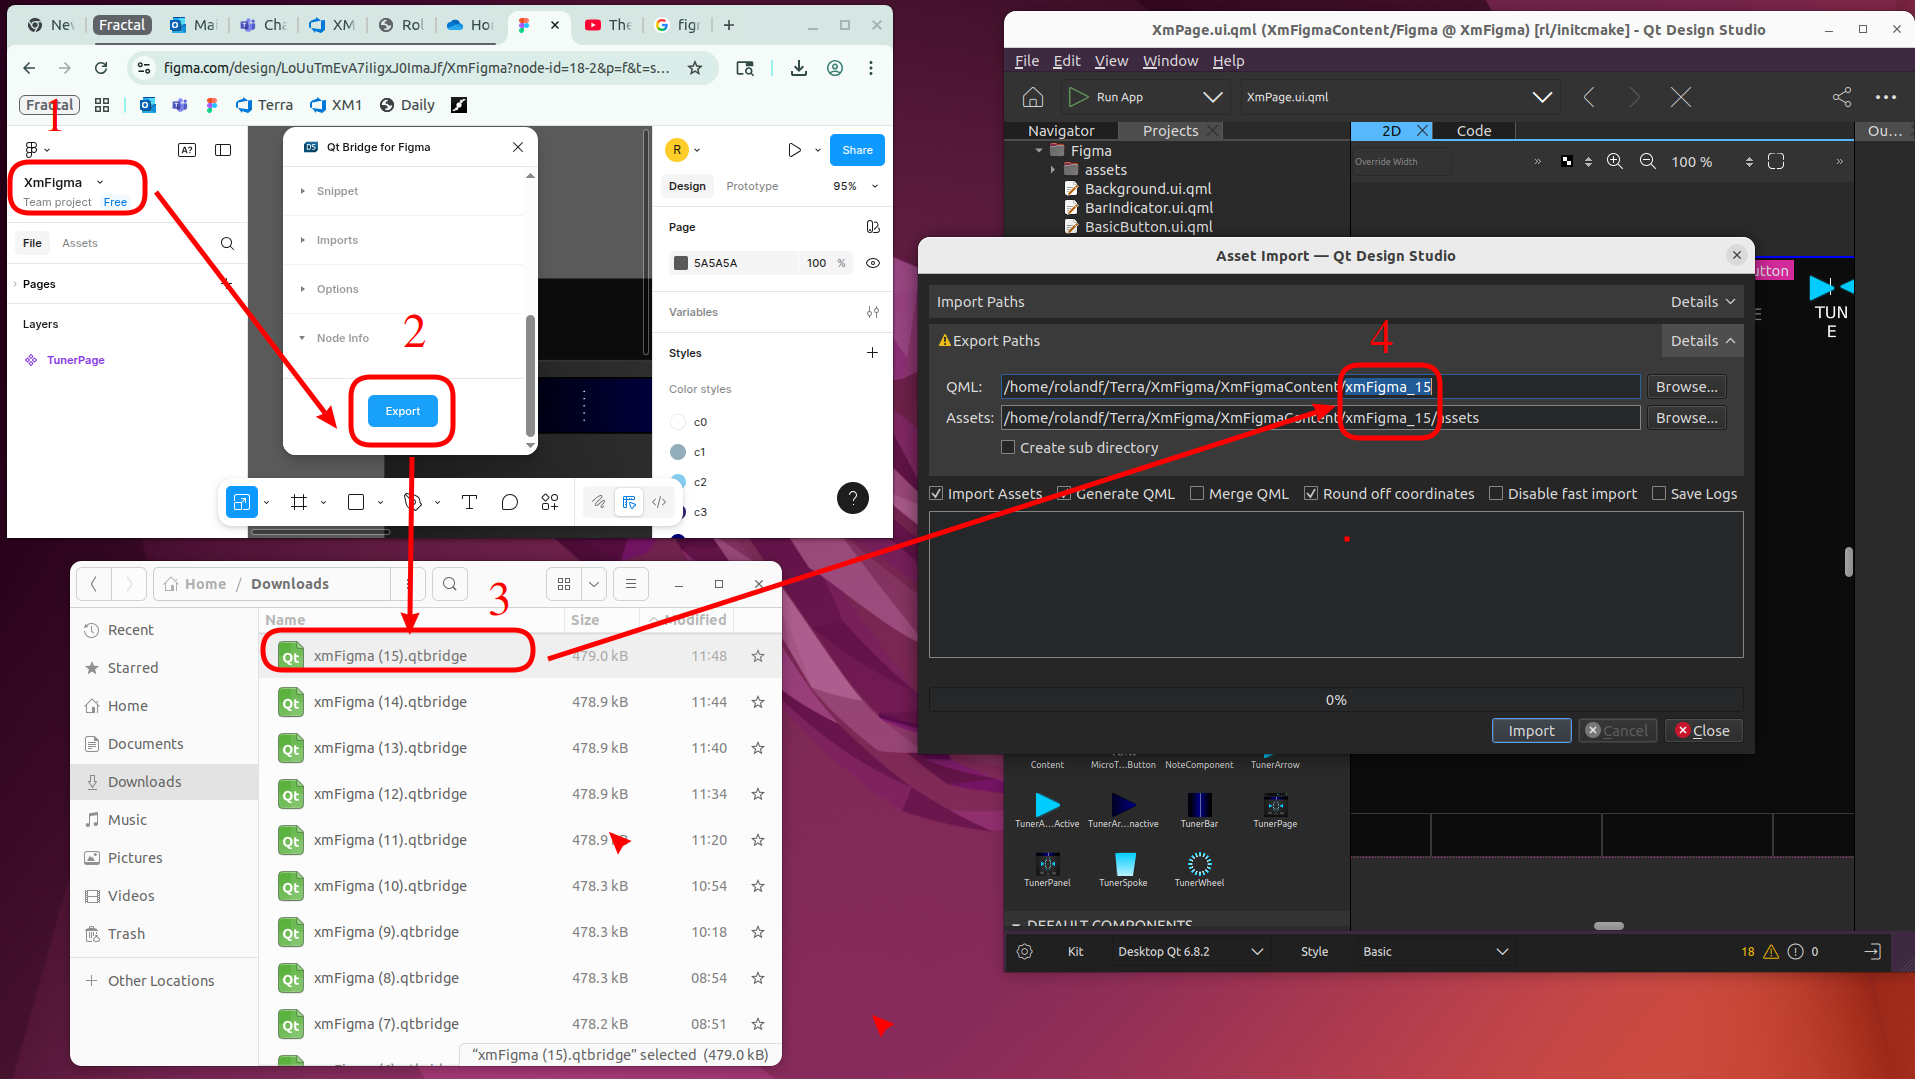Click the Figma present play icon
This screenshot has height=1079, width=1915.
click(x=794, y=150)
